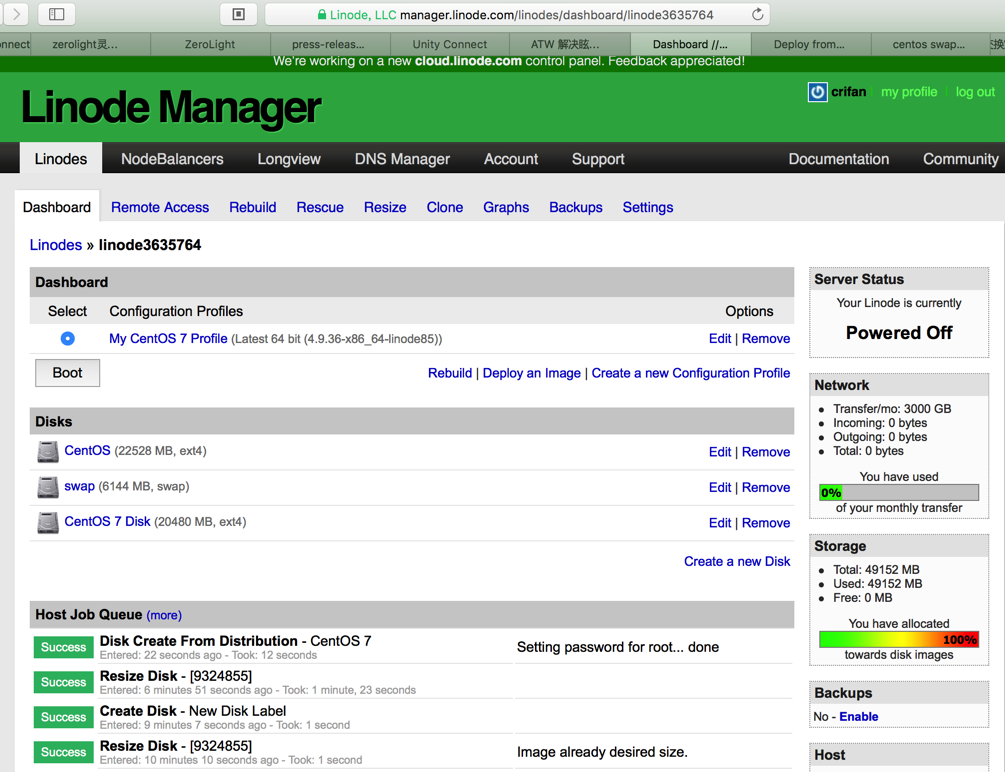Switch to the Remote Access tab
The width and height of the screenshot is (1005, 772).
coord(160,207)
